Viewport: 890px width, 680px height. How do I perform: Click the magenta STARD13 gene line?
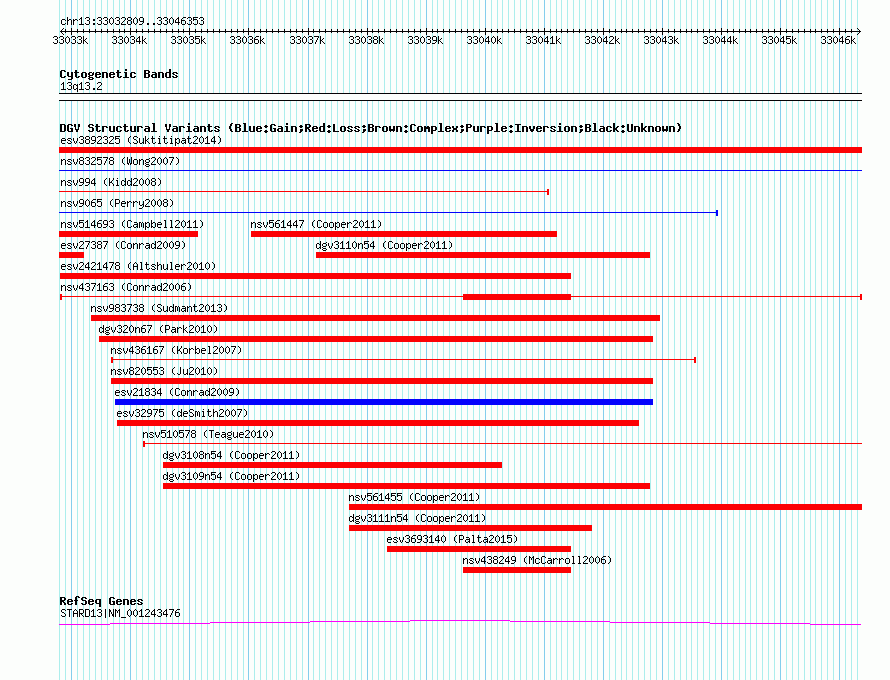pos(460,623)
